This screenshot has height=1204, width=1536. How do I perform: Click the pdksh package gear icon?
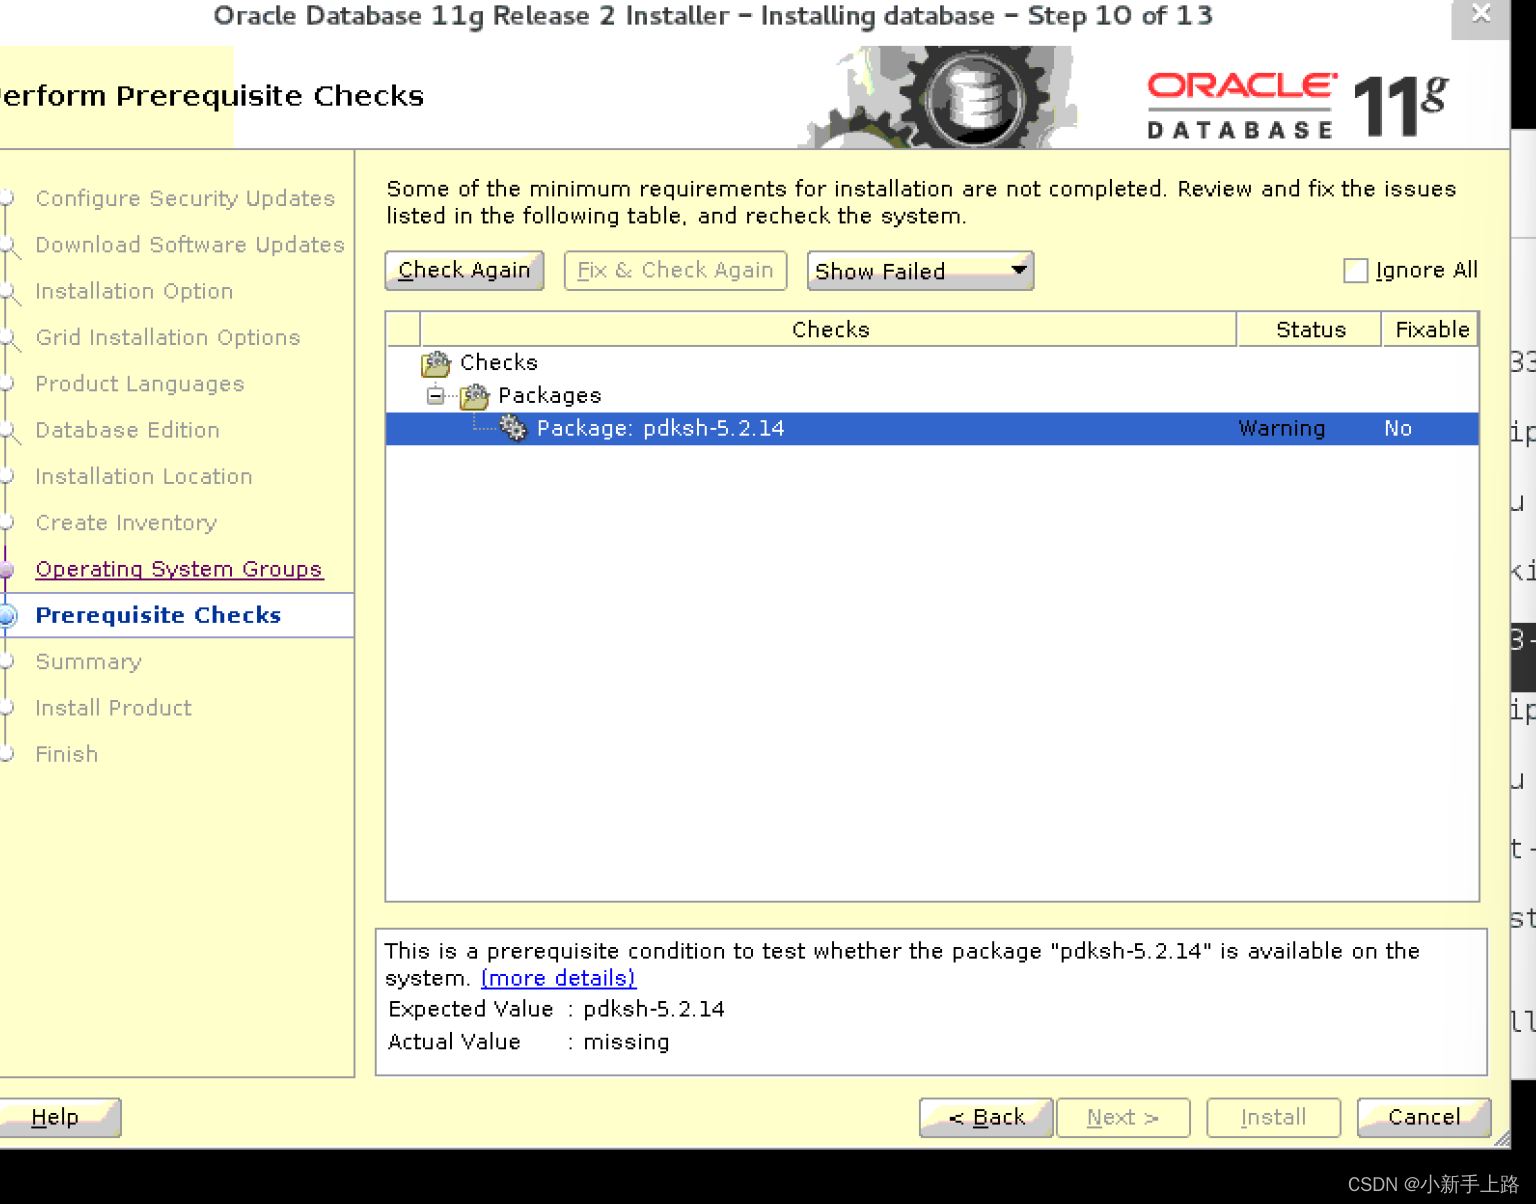513,428
